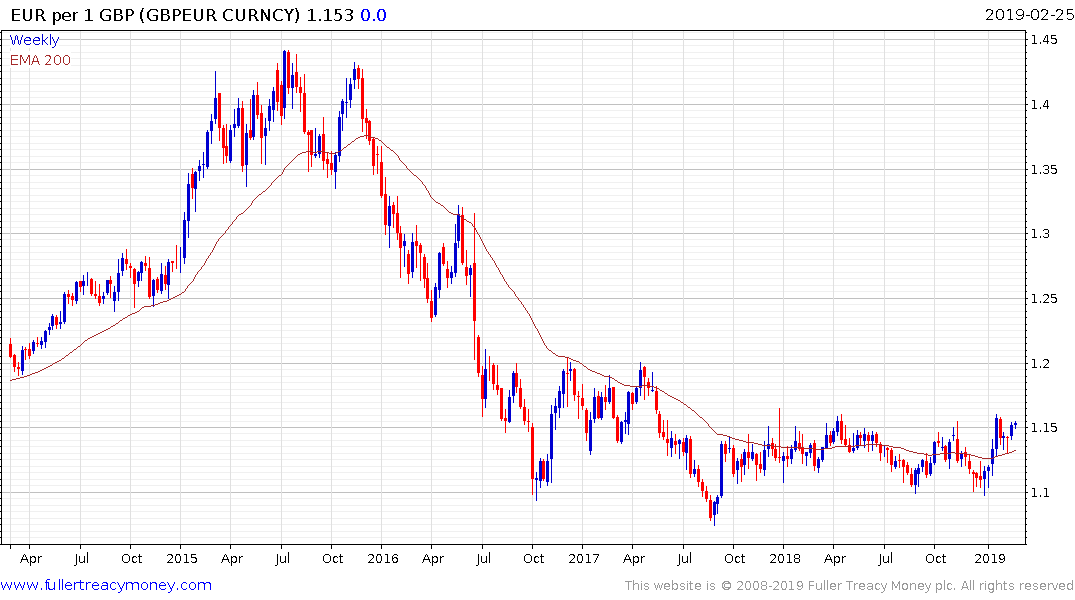Click the 'Oct' label just before 2016

pyautogui.click(x=333, y=559)
